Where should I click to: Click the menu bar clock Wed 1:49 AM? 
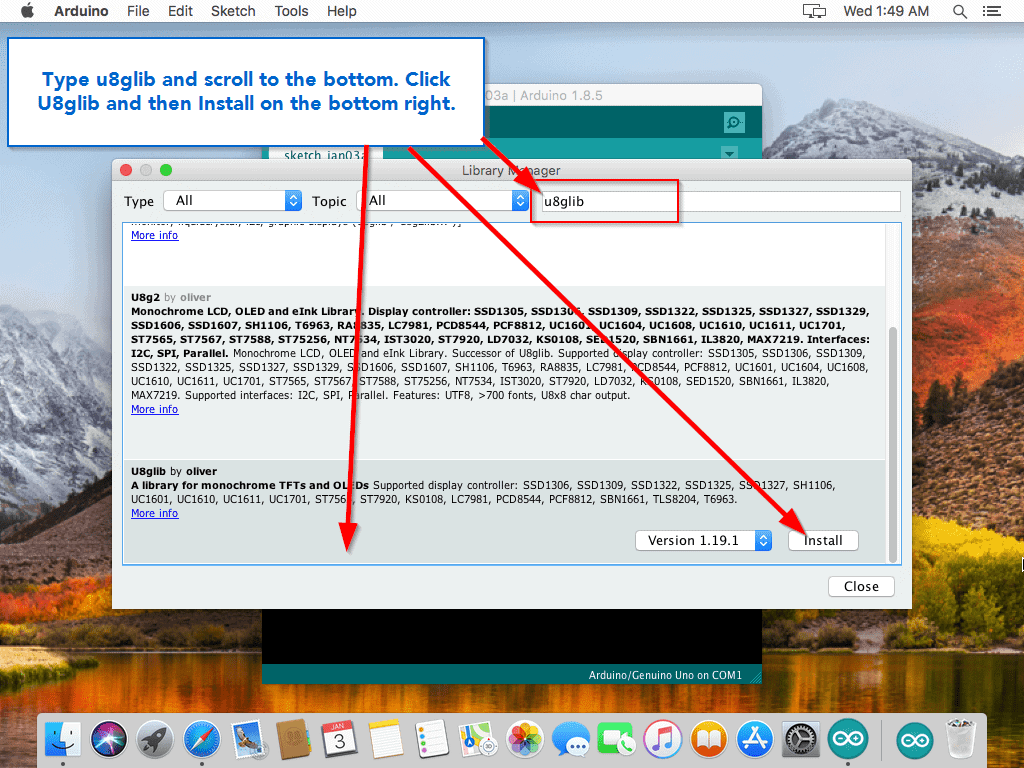pyautogui.click(x=886, y=11)
